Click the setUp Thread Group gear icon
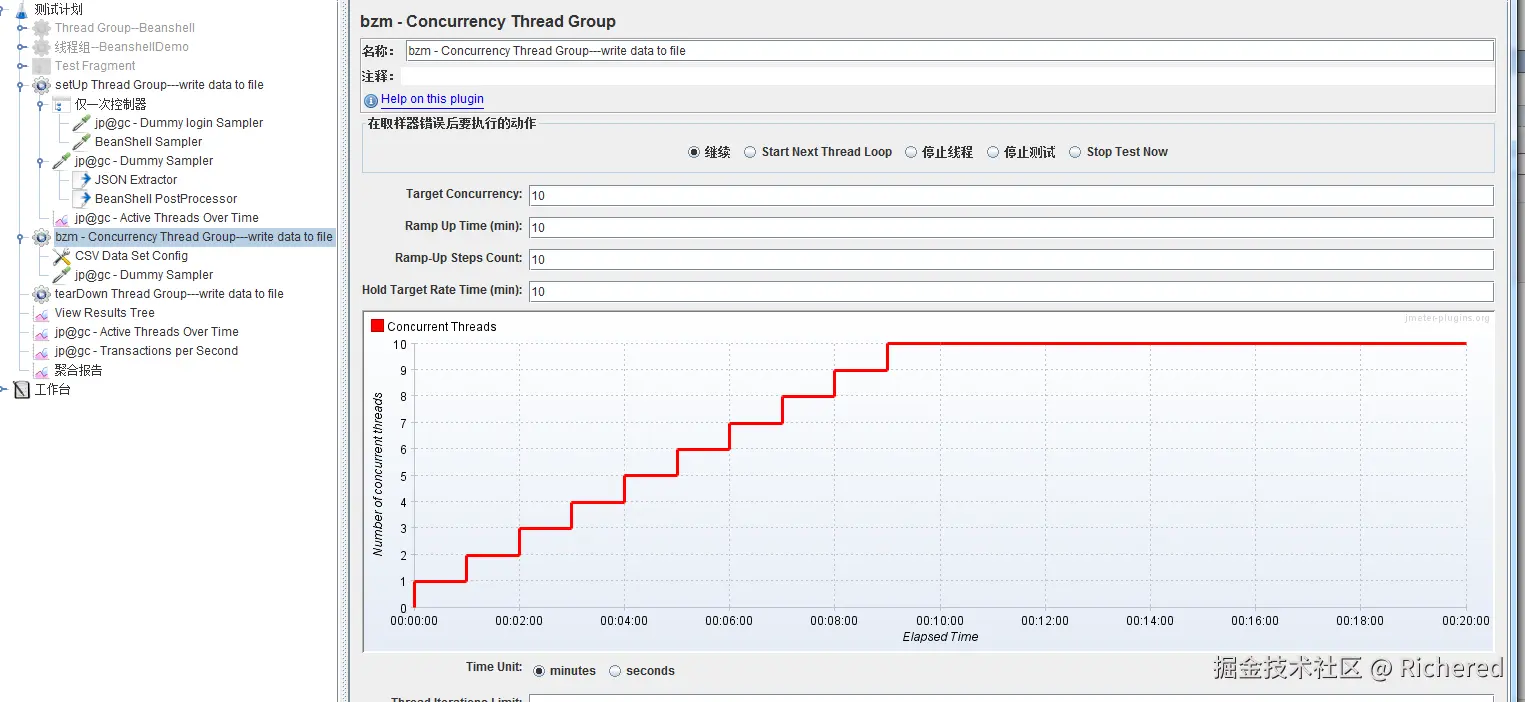Image resolution: width=1525 pixels, height=702 pixels. 41,85
